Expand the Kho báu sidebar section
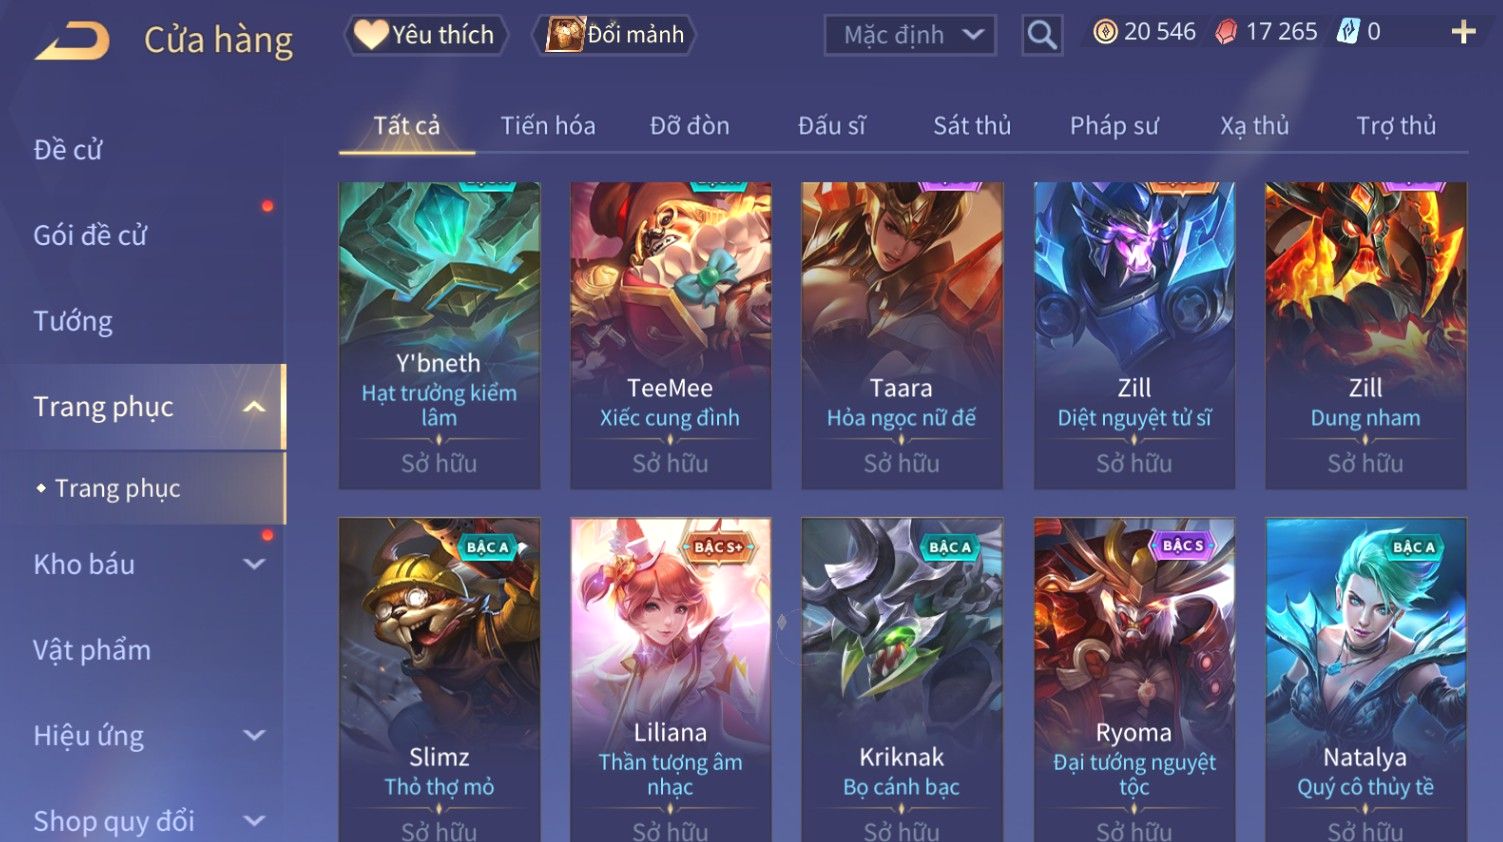 (254, 564)
